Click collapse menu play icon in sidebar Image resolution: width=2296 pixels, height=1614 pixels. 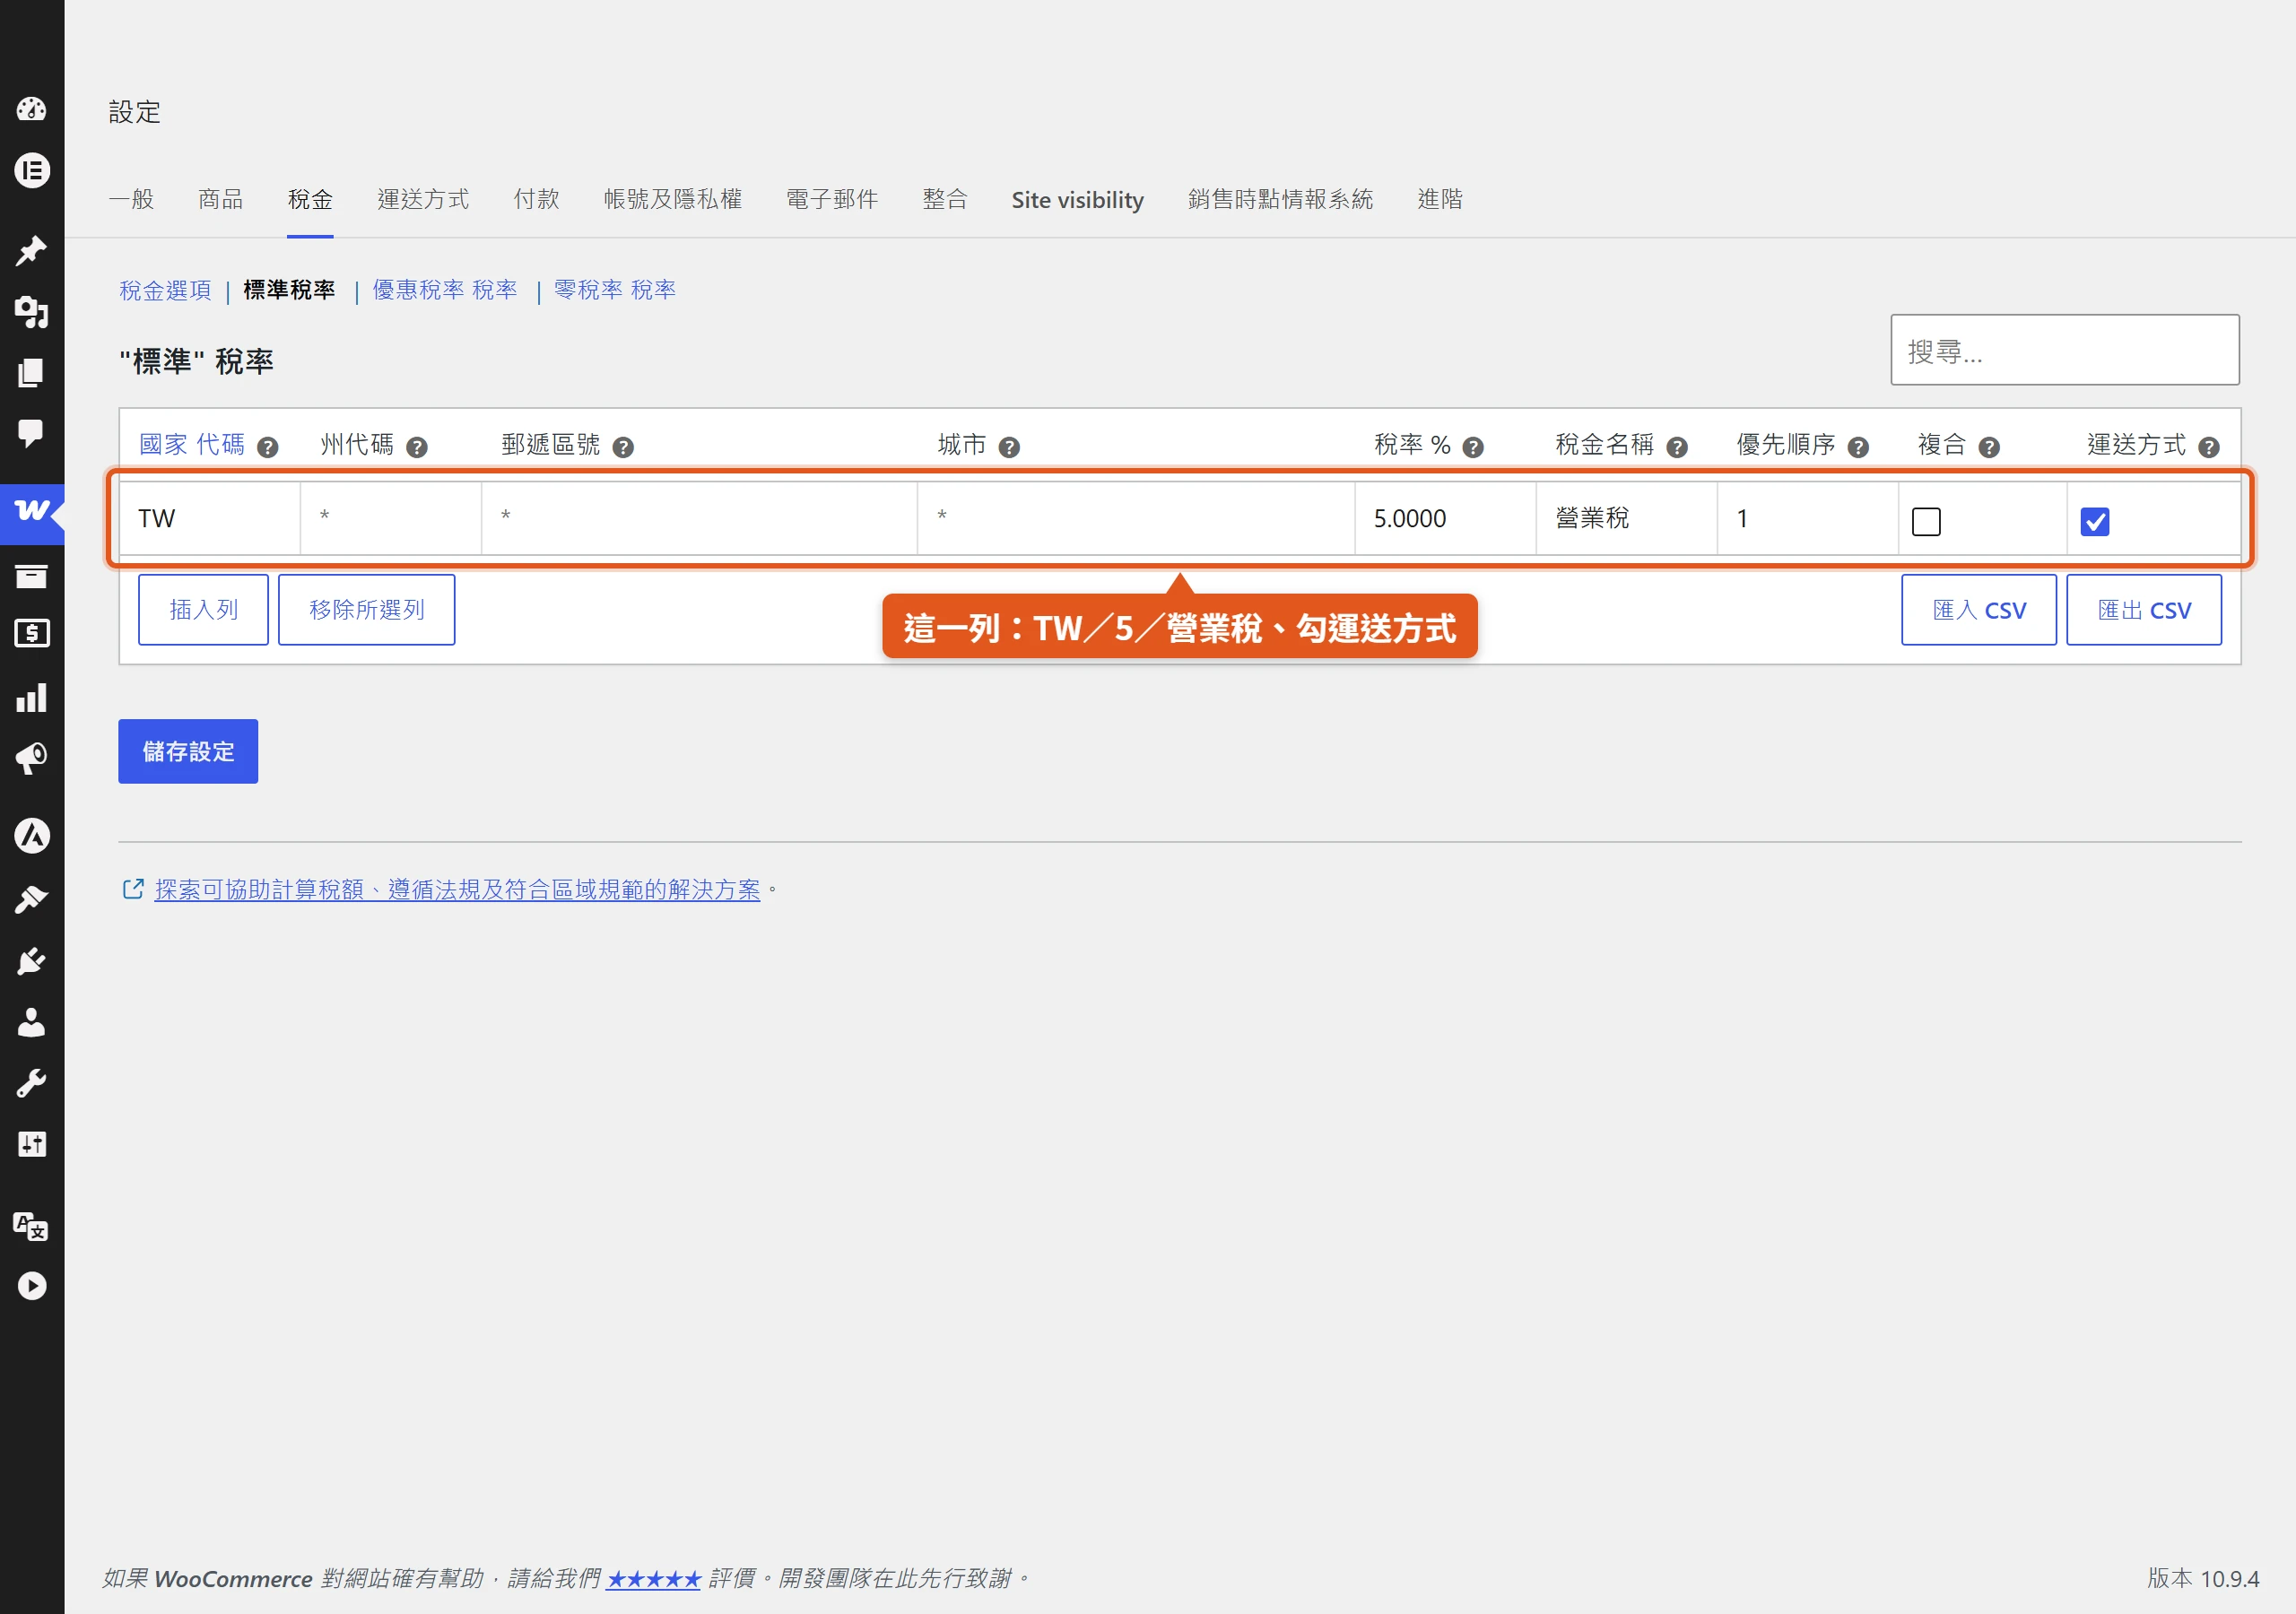point(31,1286)
